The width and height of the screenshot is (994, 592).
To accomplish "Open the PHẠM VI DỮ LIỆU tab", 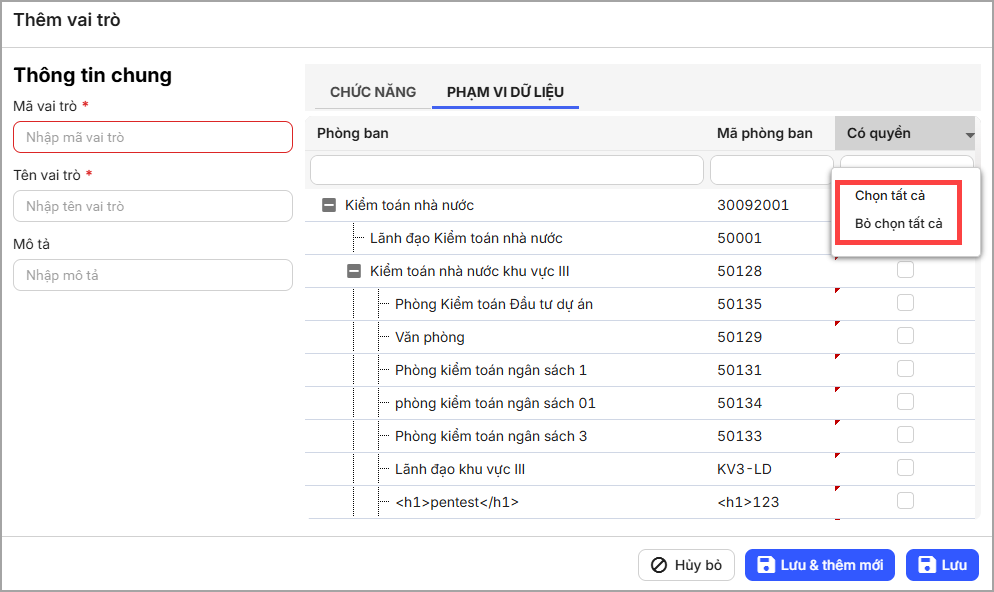I will point(505,92).
